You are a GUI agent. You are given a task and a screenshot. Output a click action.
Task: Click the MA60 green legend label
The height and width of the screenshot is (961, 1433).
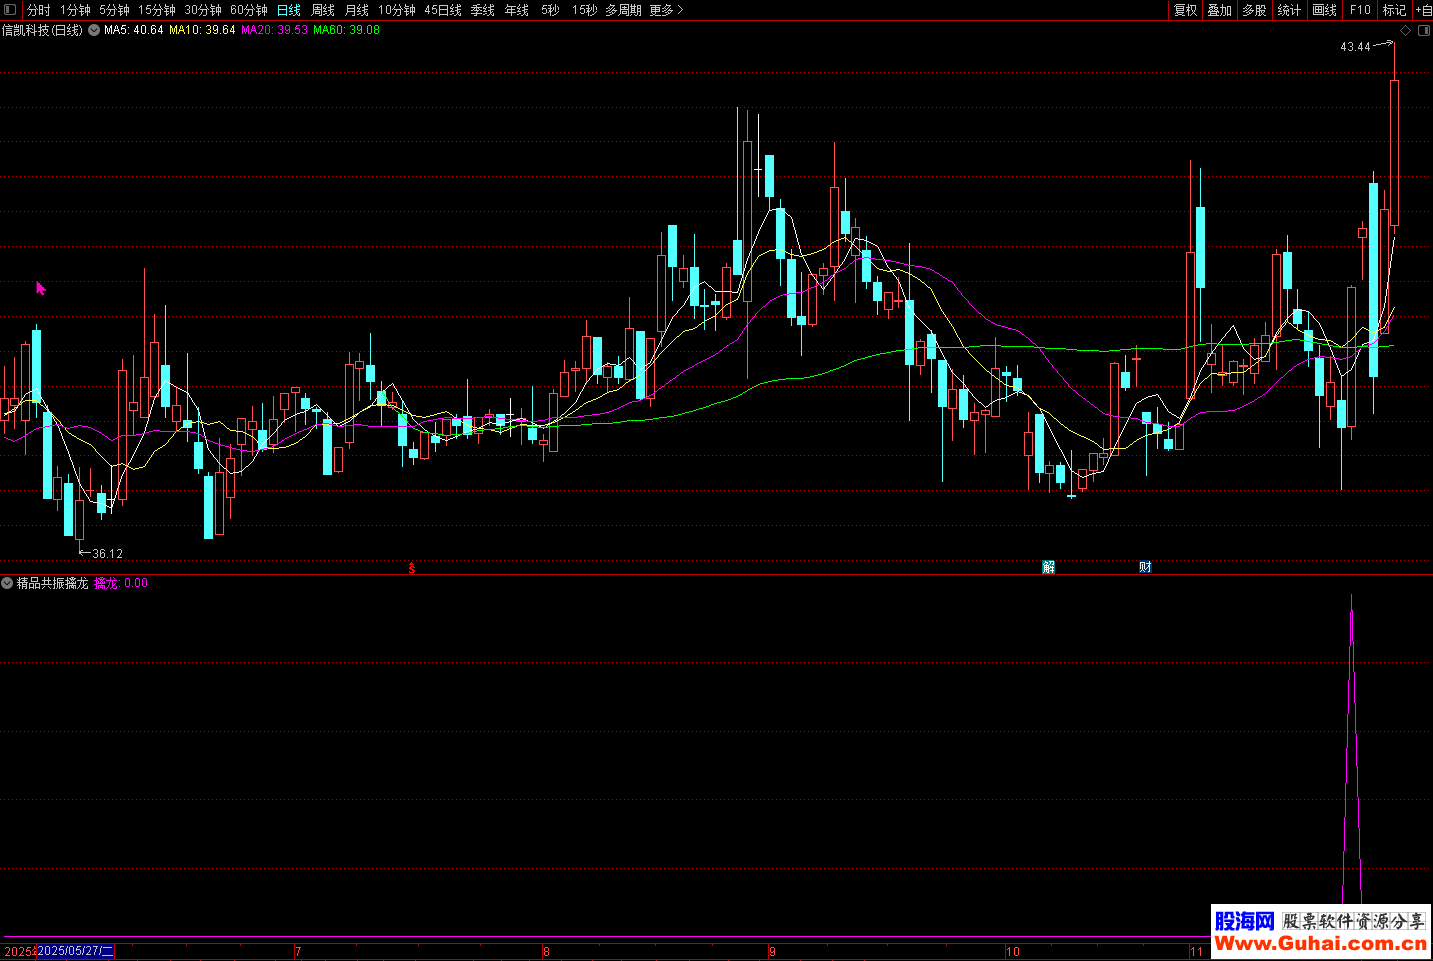pyautogui.click(x=346, y=30)
